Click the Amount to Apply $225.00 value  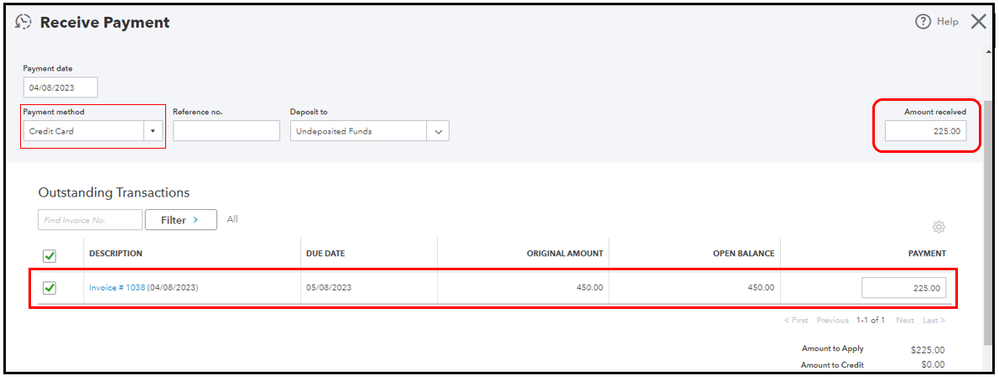tap(928, 350)
